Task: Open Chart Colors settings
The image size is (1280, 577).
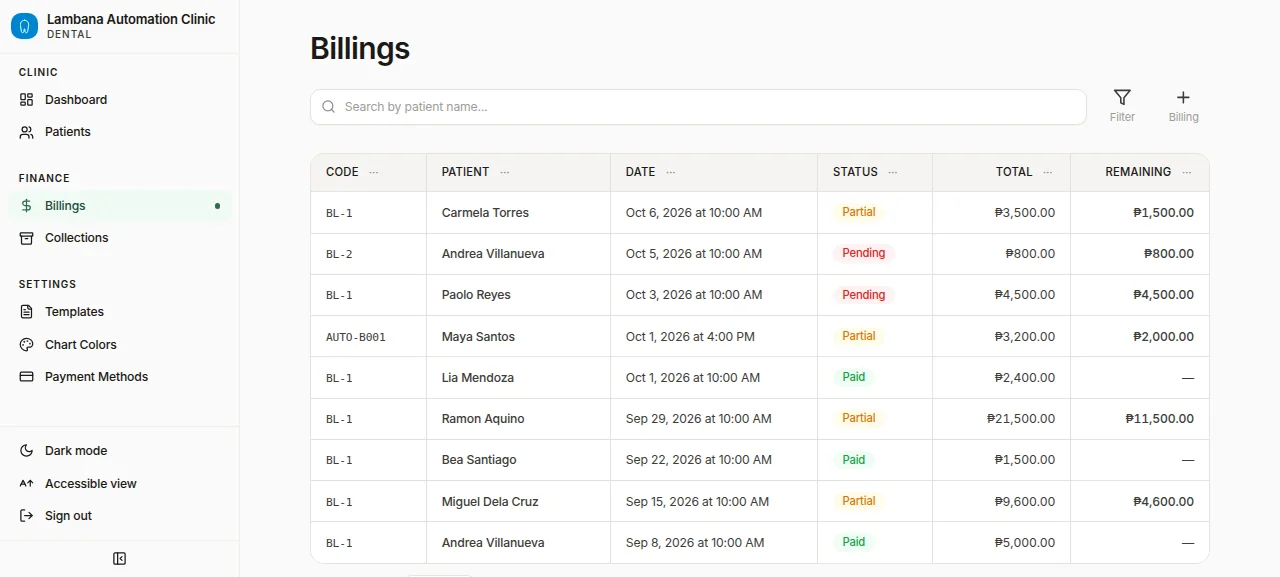Action: point(120,345)
